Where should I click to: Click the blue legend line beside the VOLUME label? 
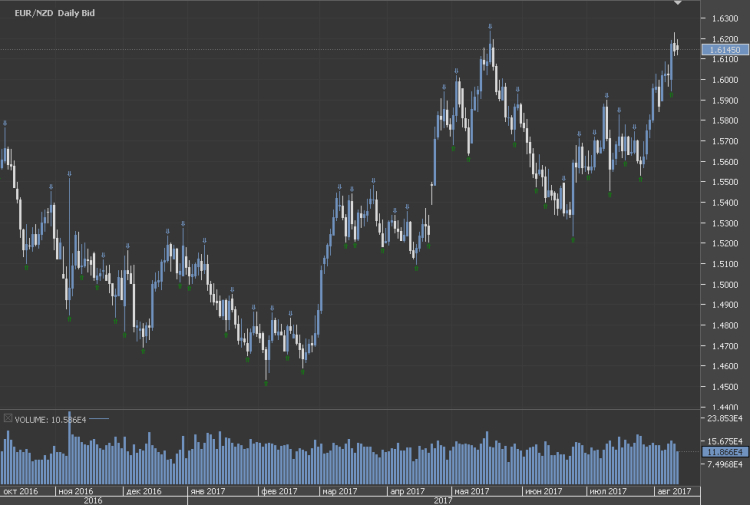[x=99, y=419]
